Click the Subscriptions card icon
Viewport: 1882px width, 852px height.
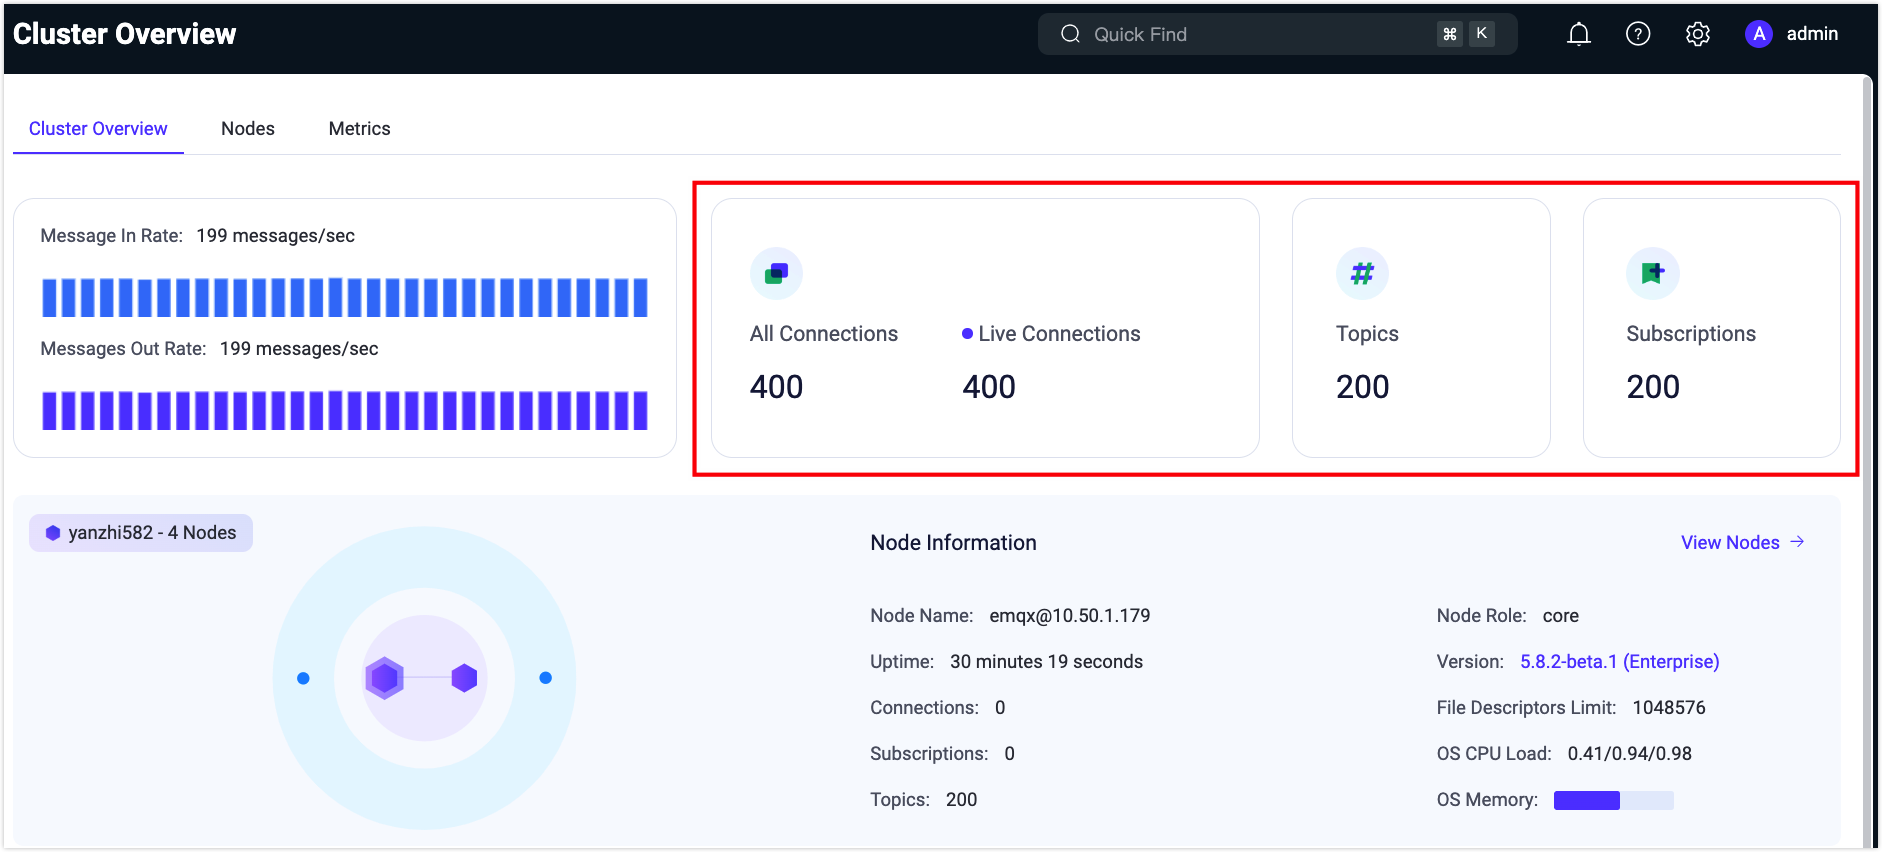[x=1652, y=273]
